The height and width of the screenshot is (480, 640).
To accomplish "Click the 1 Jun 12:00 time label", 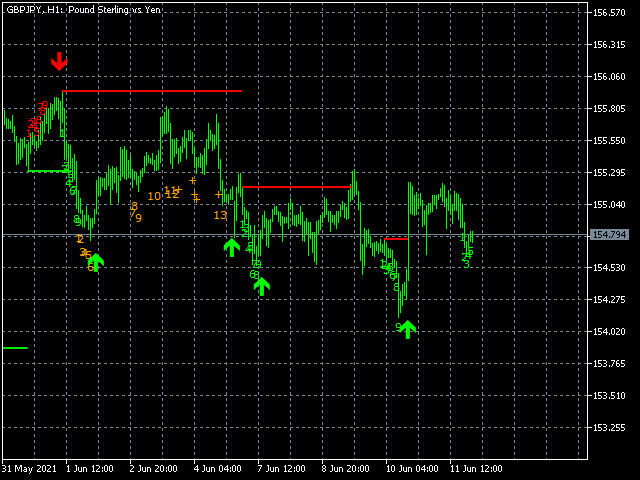I will click(90, 469).
